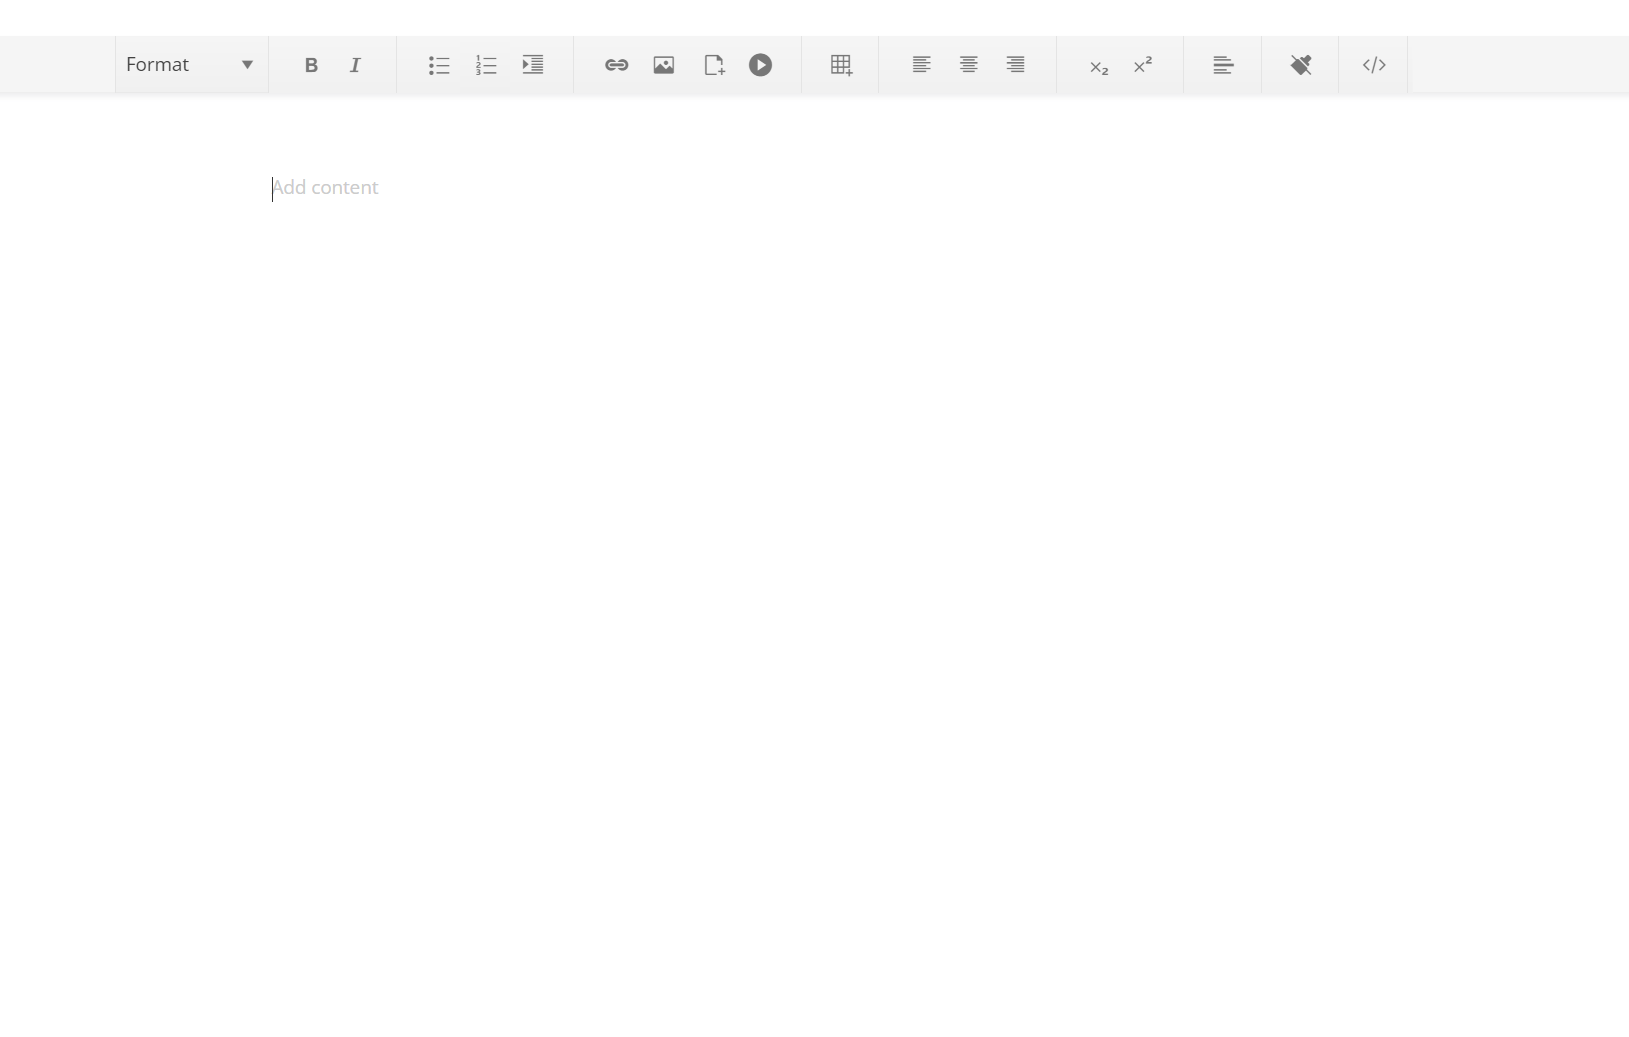Add a file with the document-plus icon
1629x1037 pixels.
[x=713, y=65]
